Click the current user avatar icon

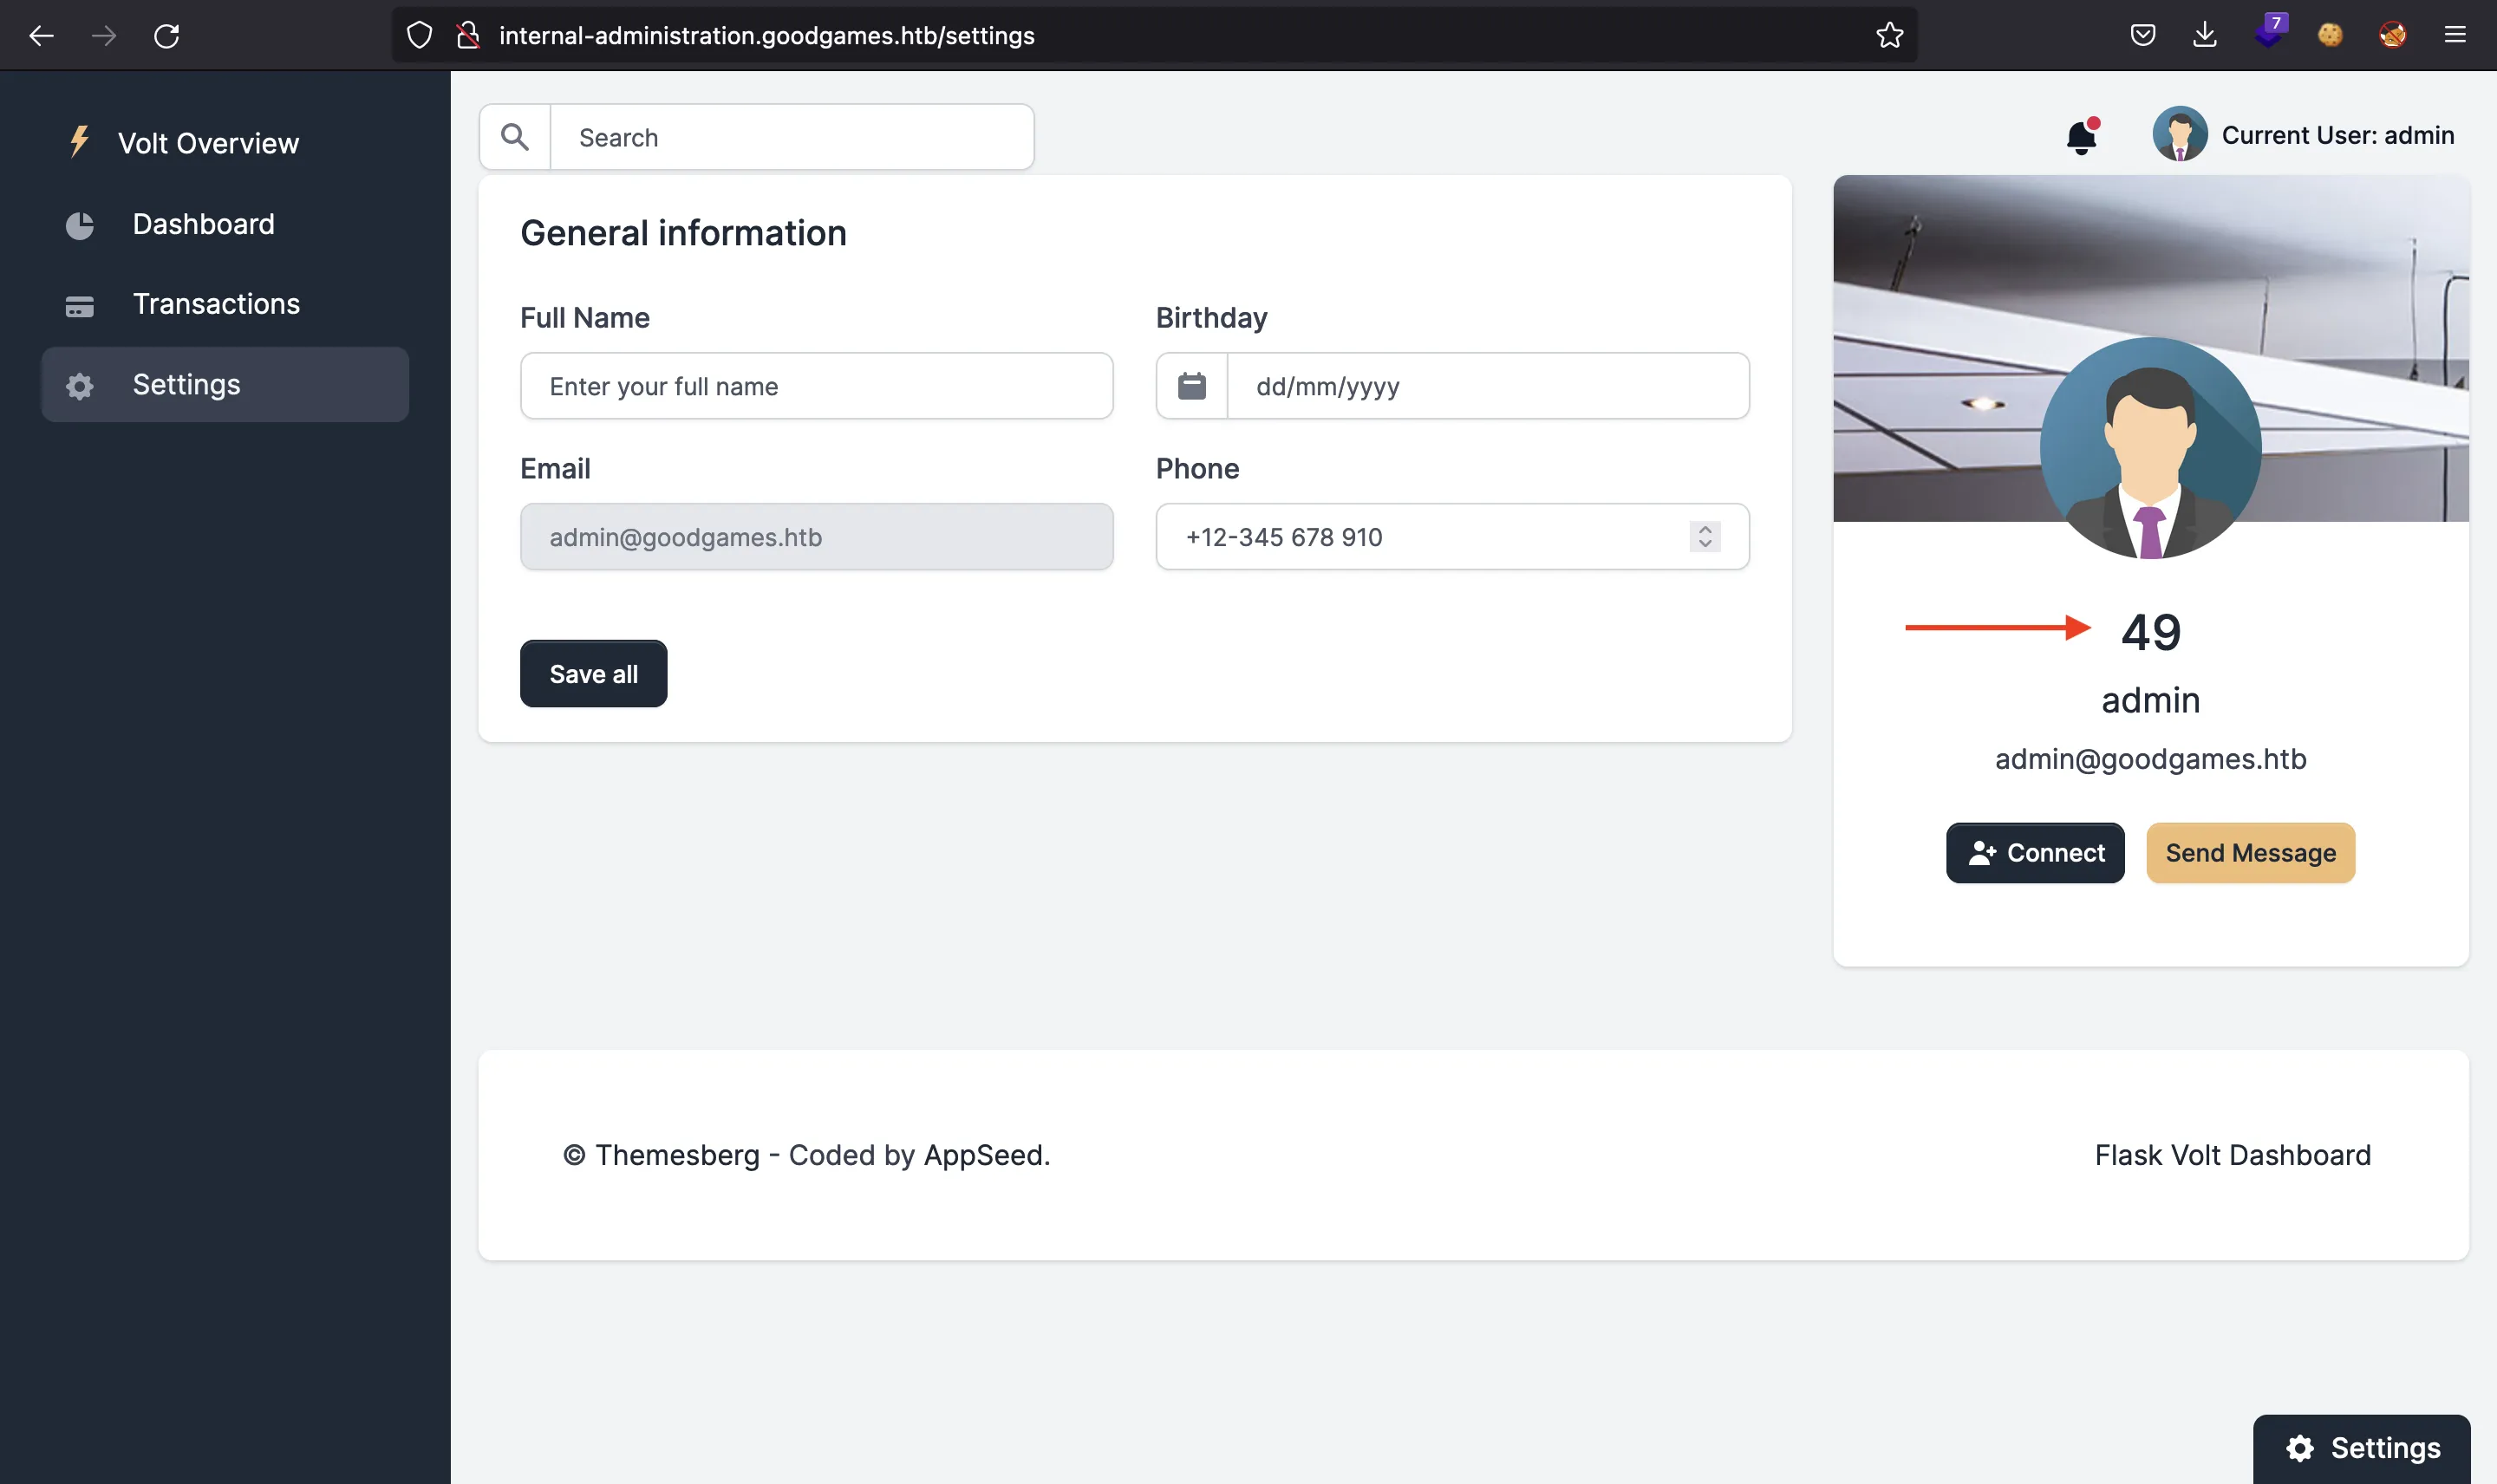2177,133
